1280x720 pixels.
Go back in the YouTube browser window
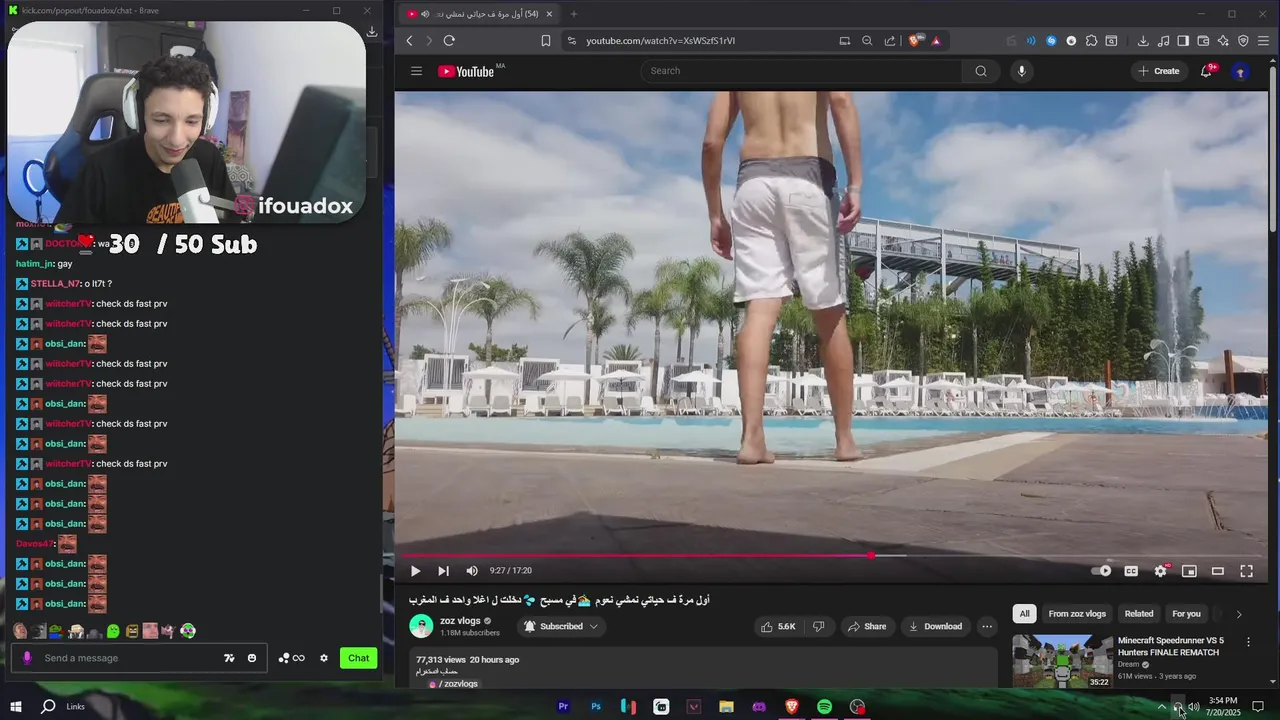(409, 41)
